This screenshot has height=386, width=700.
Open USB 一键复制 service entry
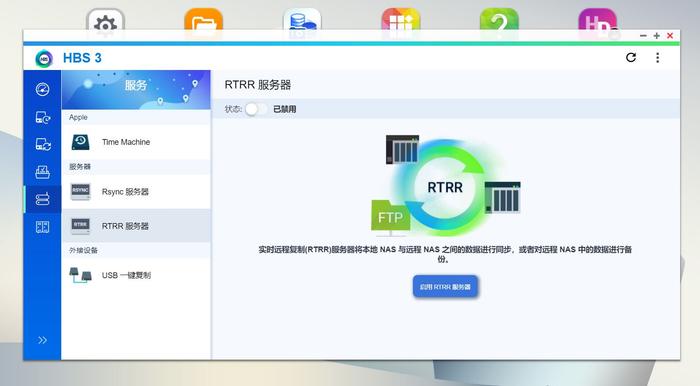pos(136,275)
